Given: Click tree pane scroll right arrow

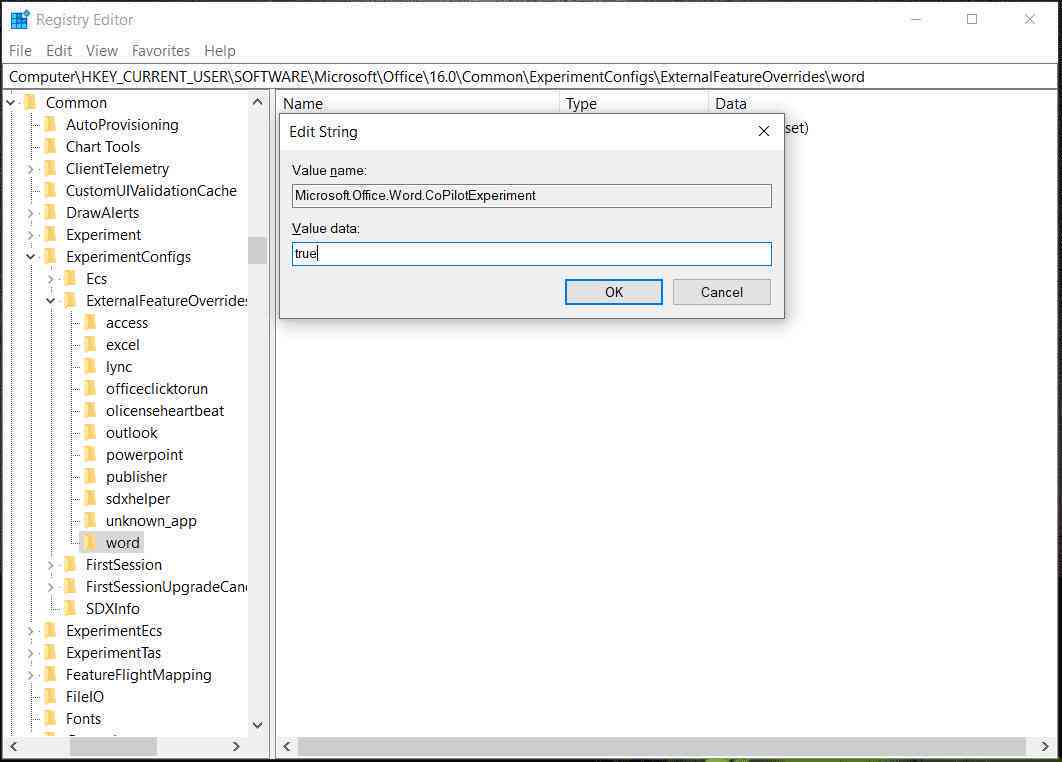Looking at the screenshot, I should [x=236, y=746].
